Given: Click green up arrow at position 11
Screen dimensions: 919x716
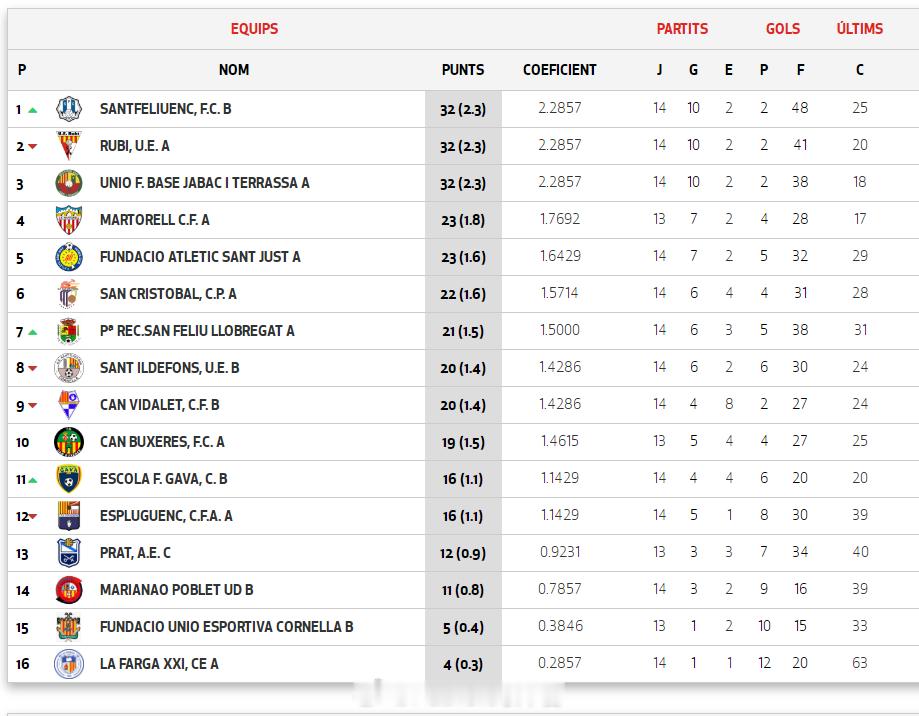Looking at the screenshot, I should tap(33, 480).
